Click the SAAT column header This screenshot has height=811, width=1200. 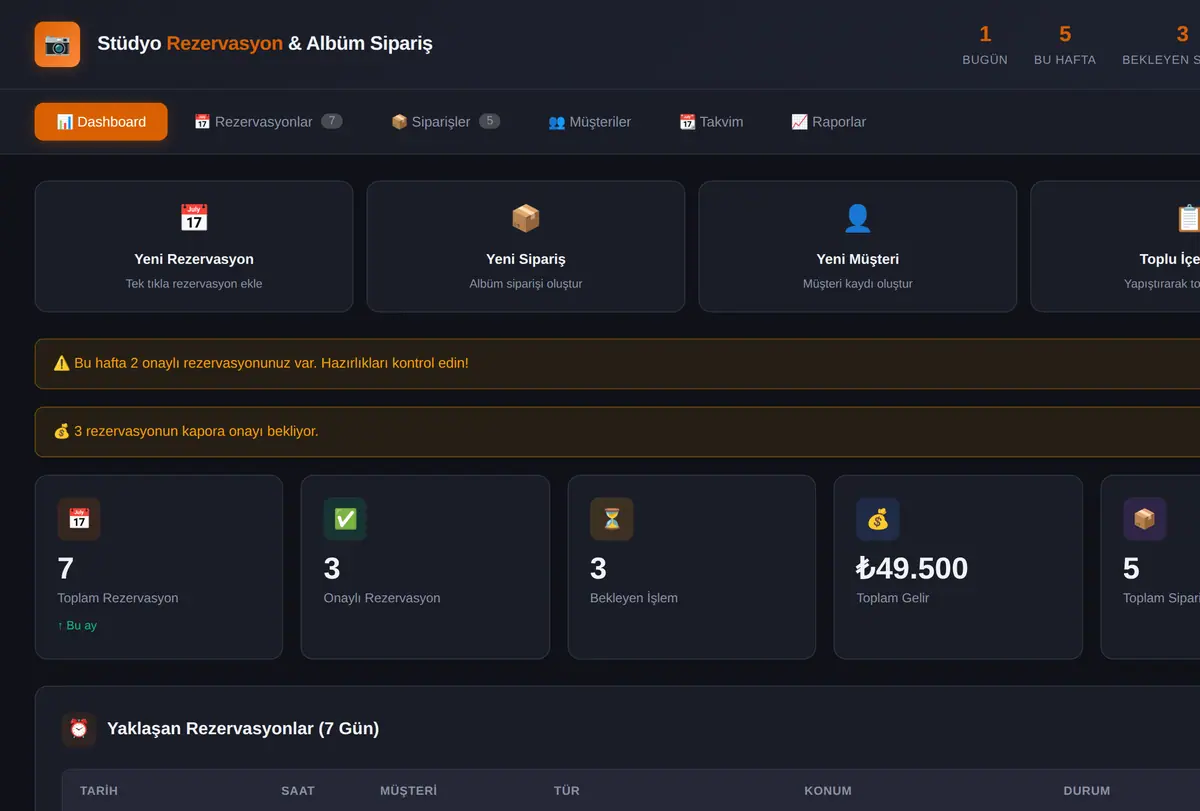(298, 790)
